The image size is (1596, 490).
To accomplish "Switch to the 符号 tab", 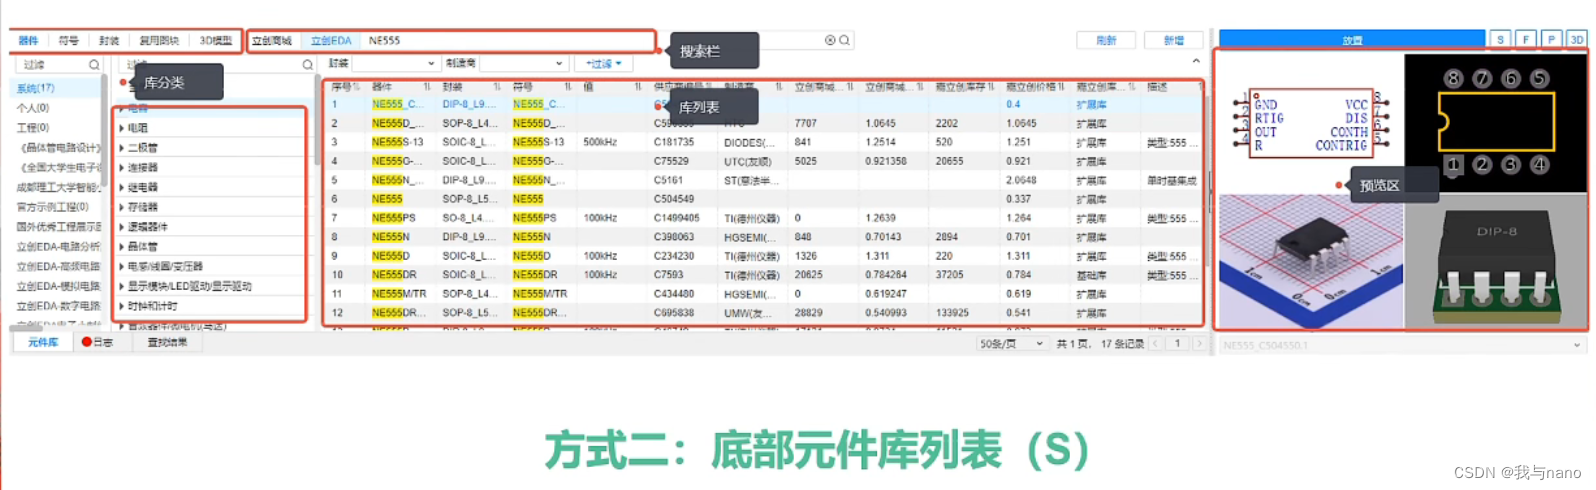I will tap(68, 41).
